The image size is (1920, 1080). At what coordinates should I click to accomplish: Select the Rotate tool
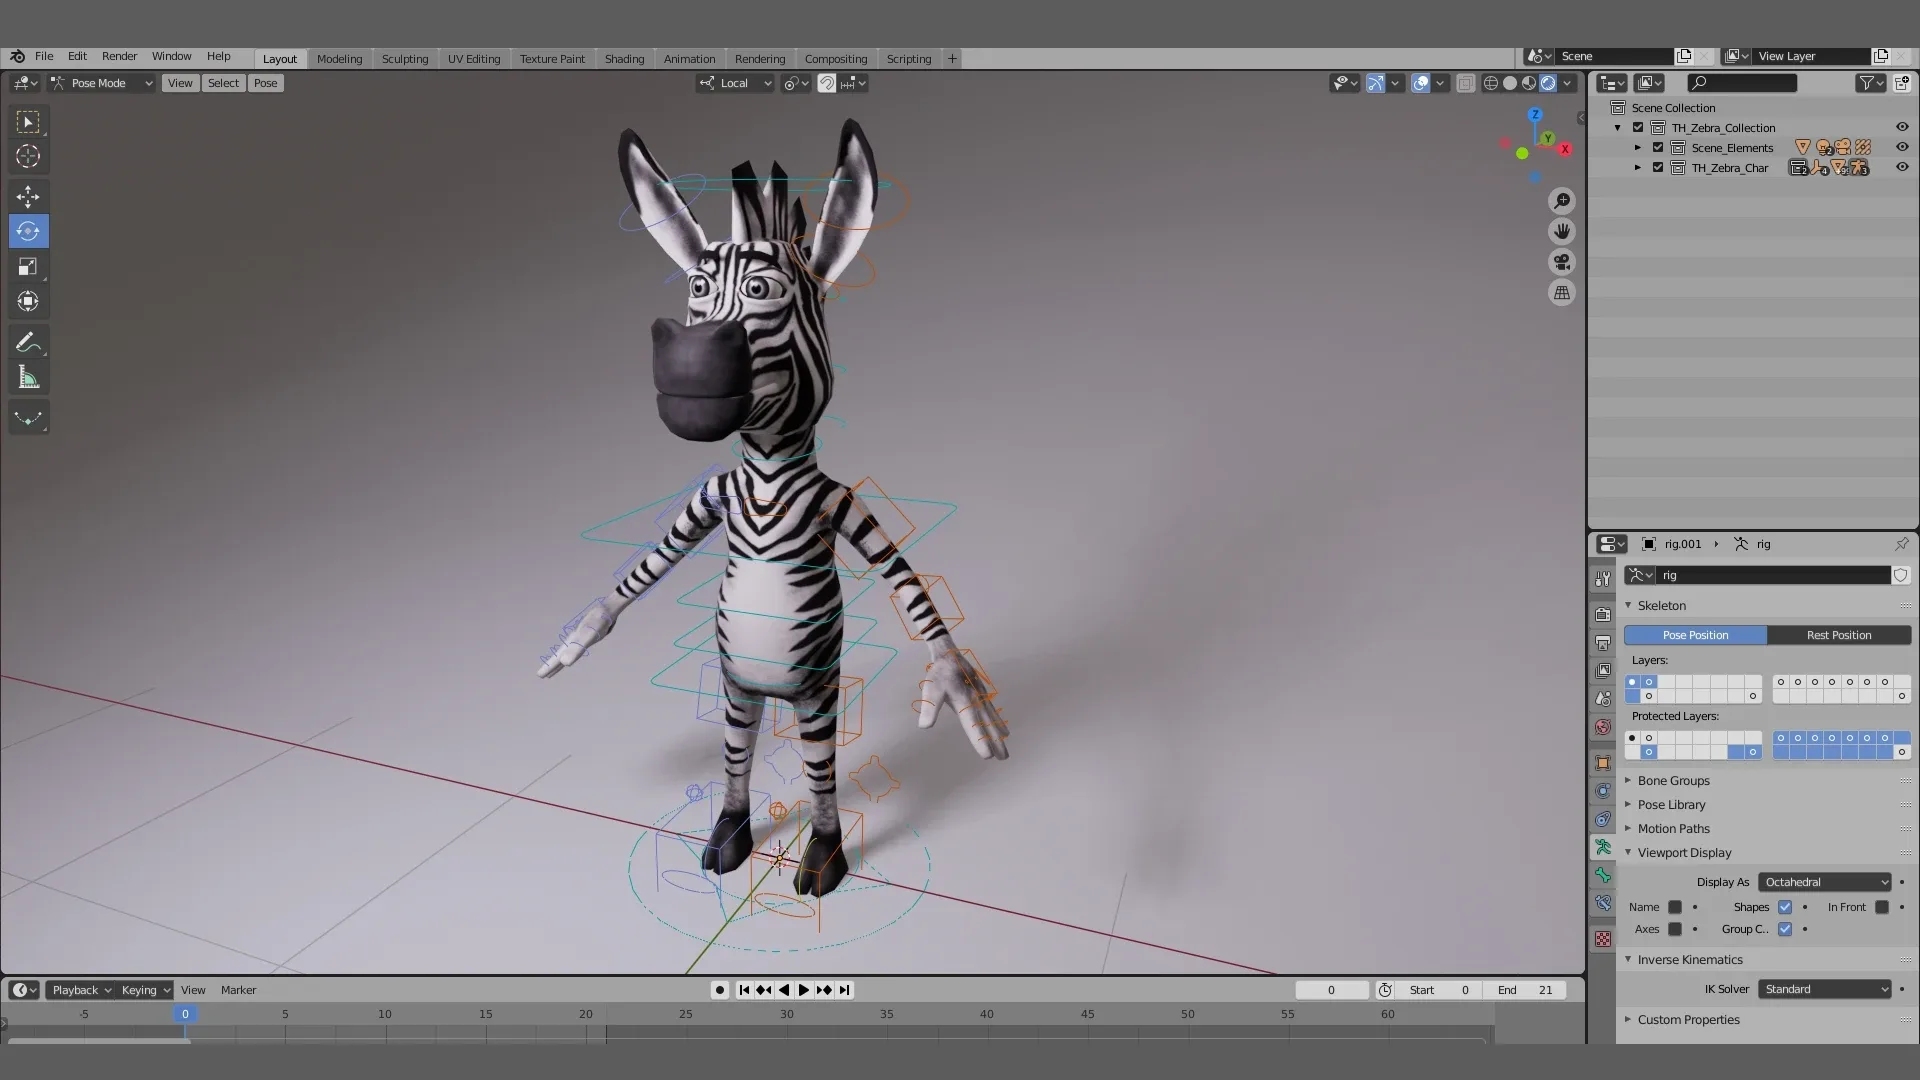[28, 231]
